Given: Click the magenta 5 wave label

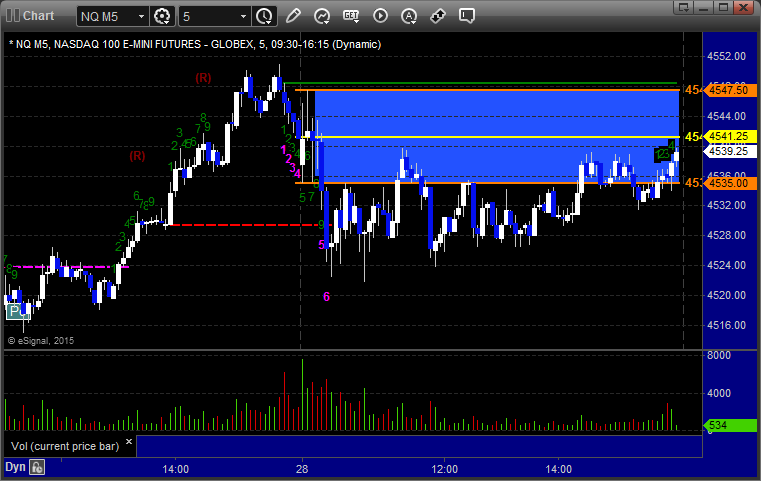Looking at the screenshot, I should tap(321, 245).
